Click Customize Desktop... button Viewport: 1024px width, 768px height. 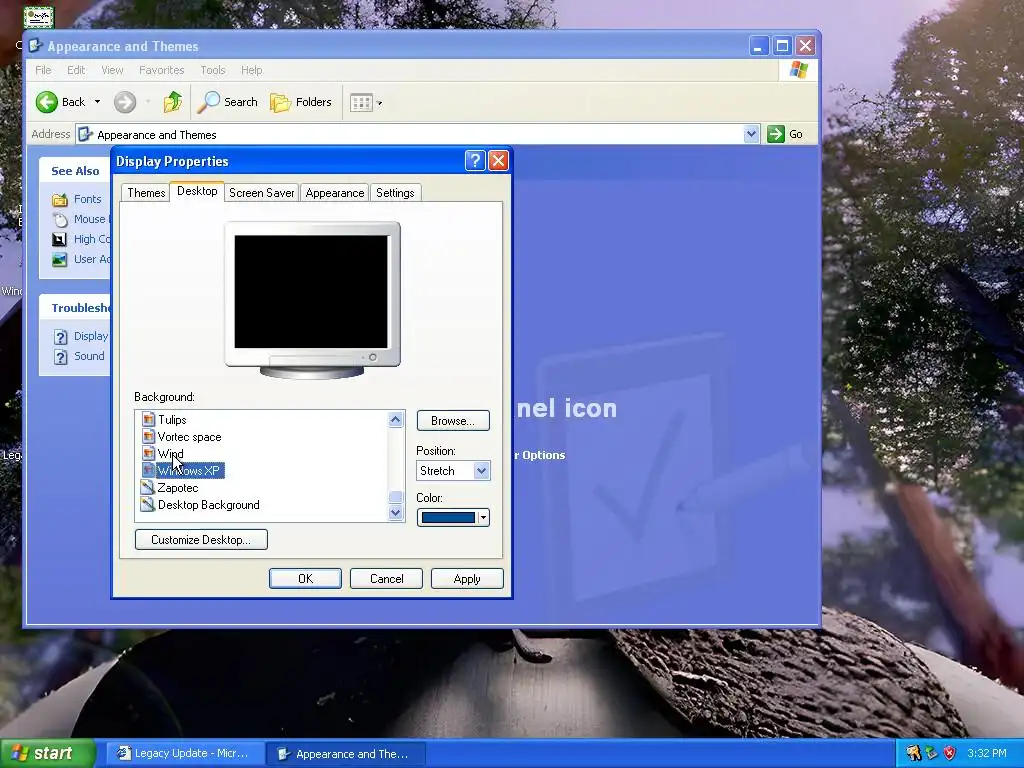pyautogui.click(x=201, y=539)
